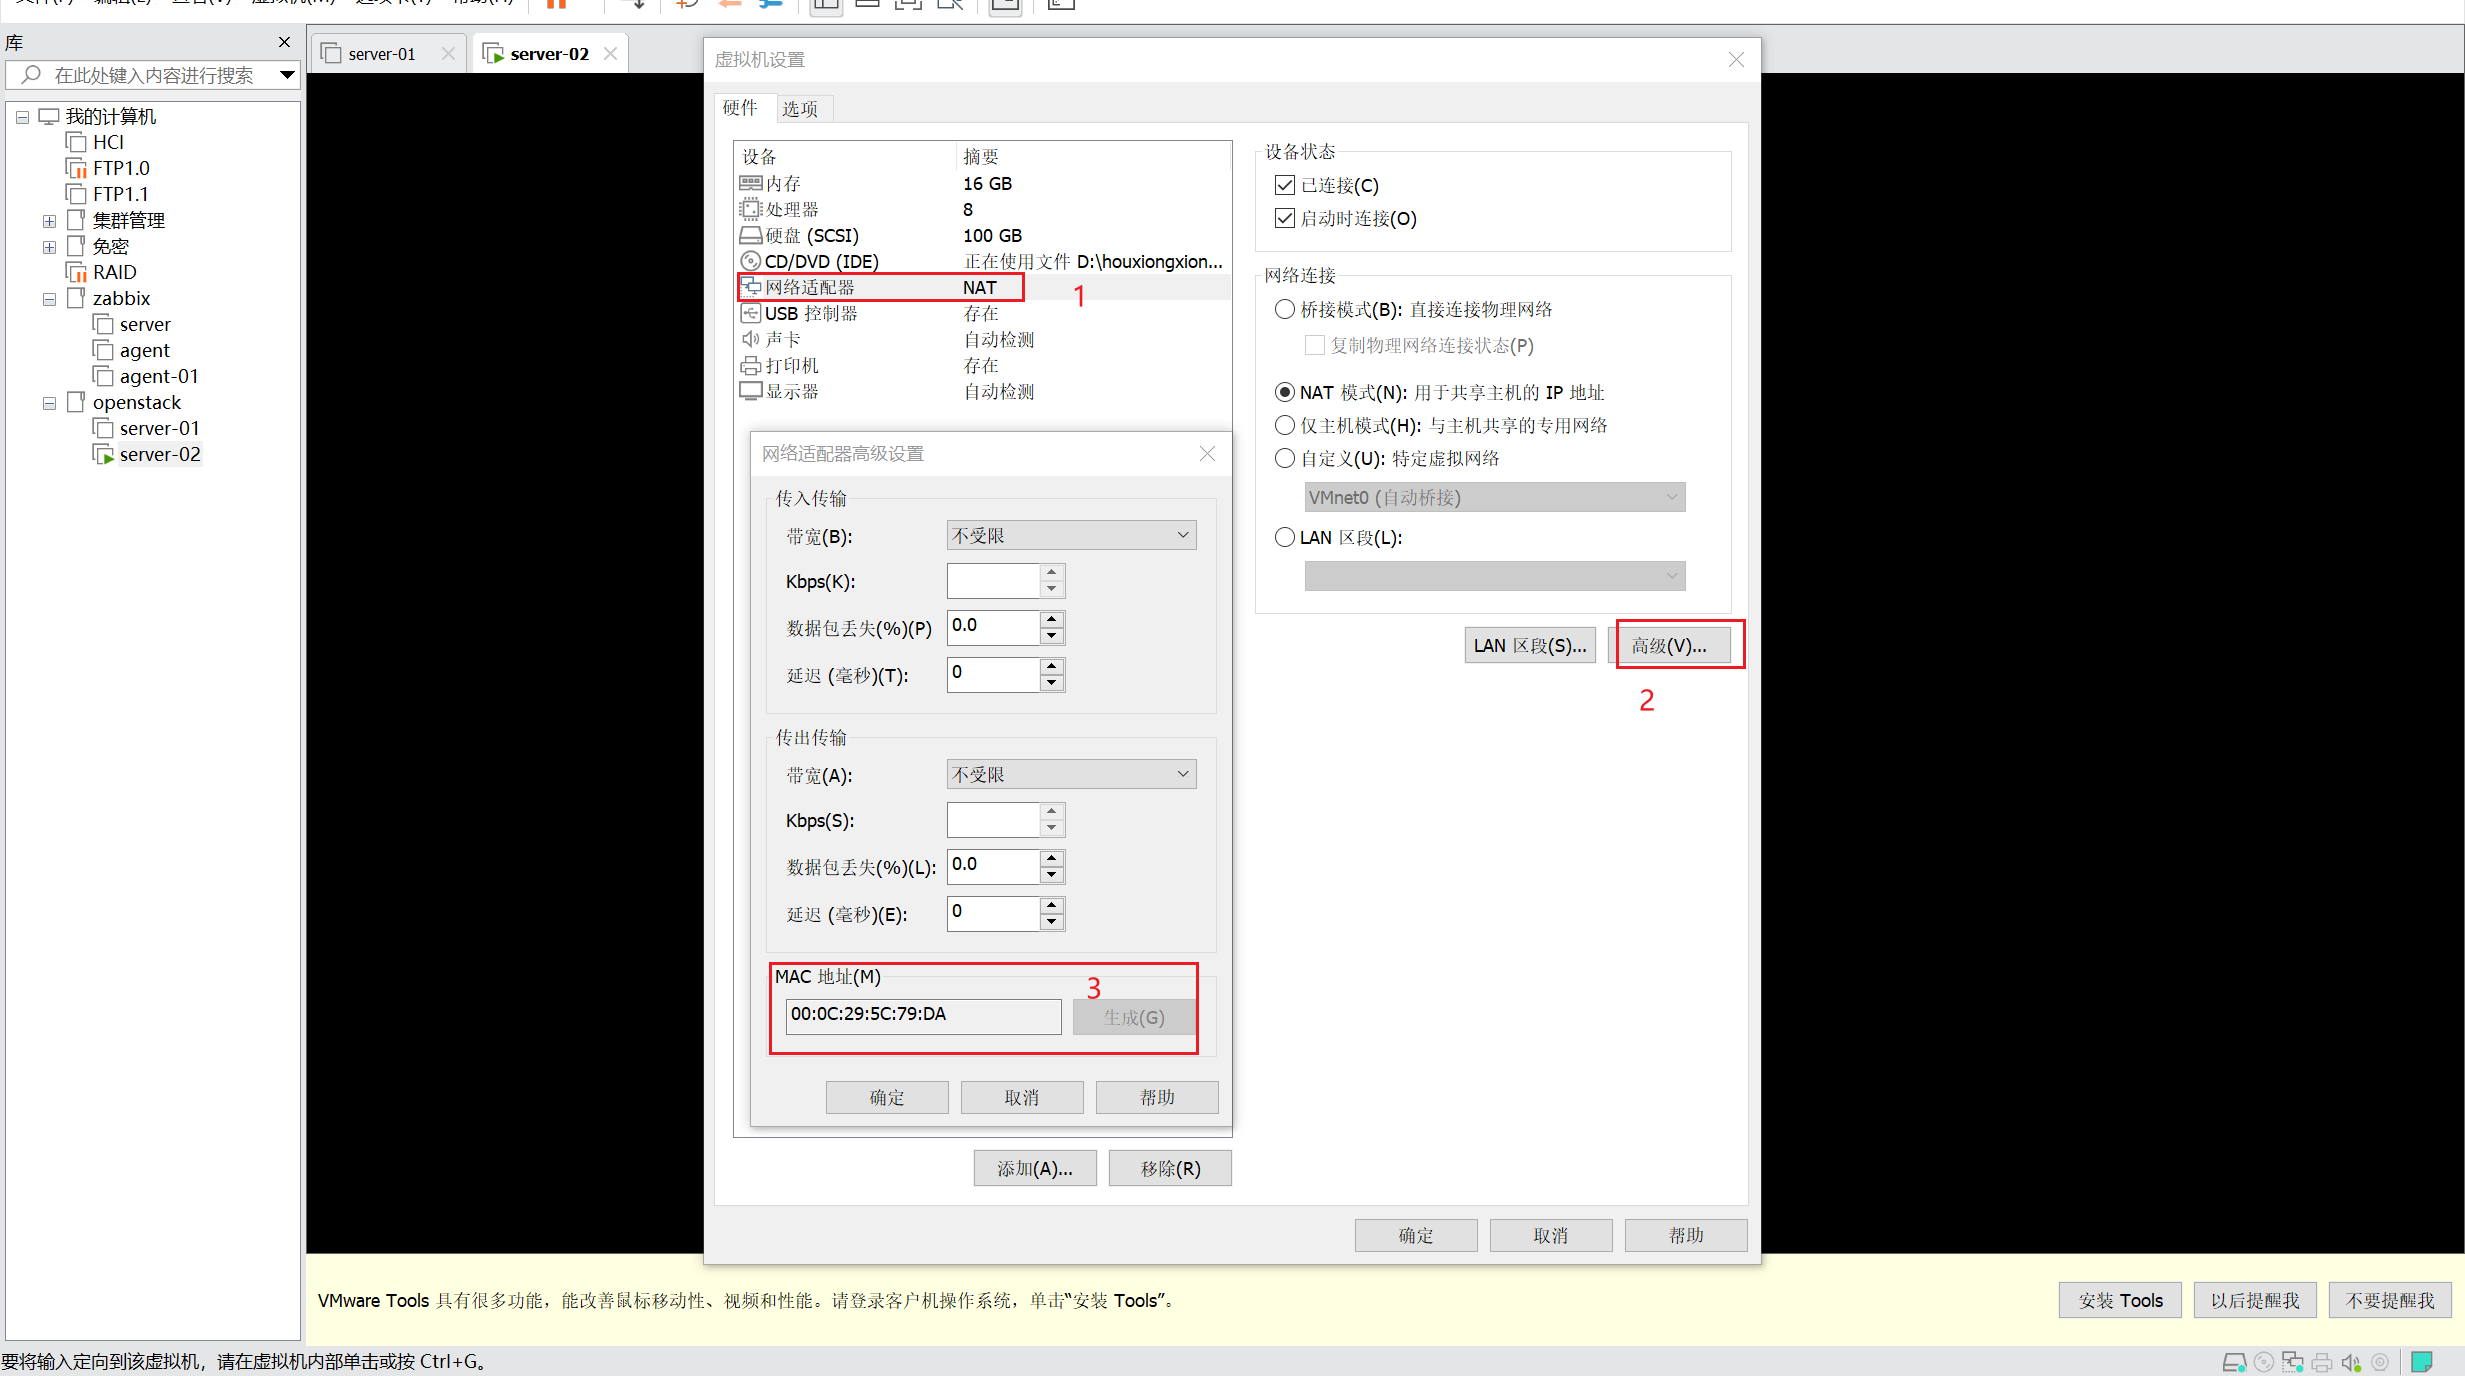This screenshot has width=2465, height=1376.
Task: Switch to the server-01 VM tab
Action: coord(381,54)
